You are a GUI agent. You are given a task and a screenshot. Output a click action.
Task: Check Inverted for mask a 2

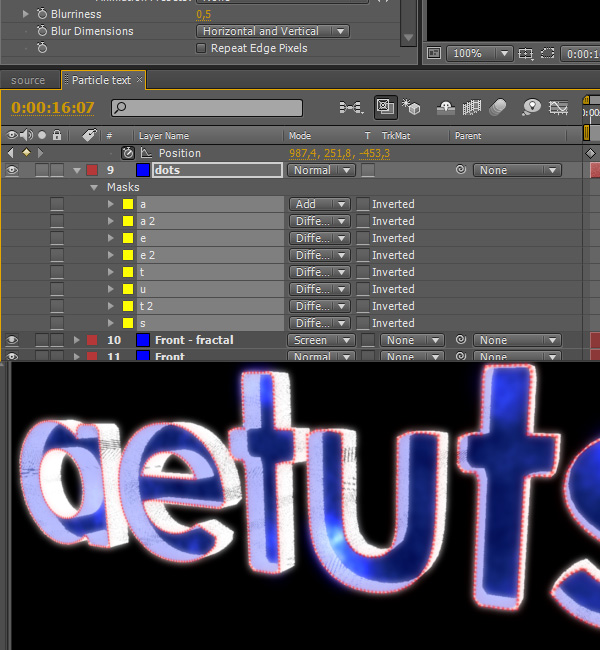pos(363,221)
